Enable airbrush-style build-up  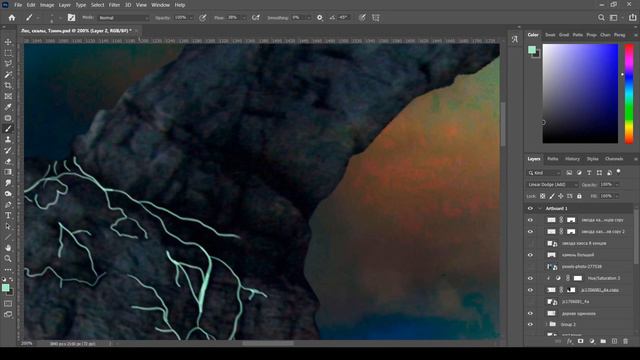[x=256, y=18]
